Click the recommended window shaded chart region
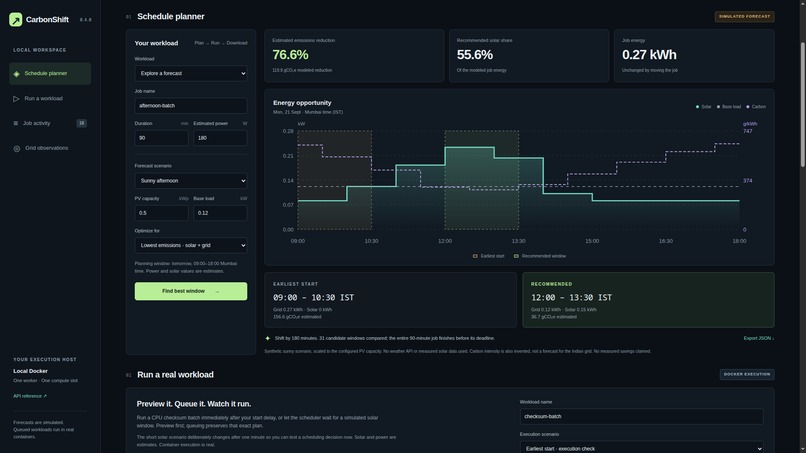806x453 pixels. [482, 180]
